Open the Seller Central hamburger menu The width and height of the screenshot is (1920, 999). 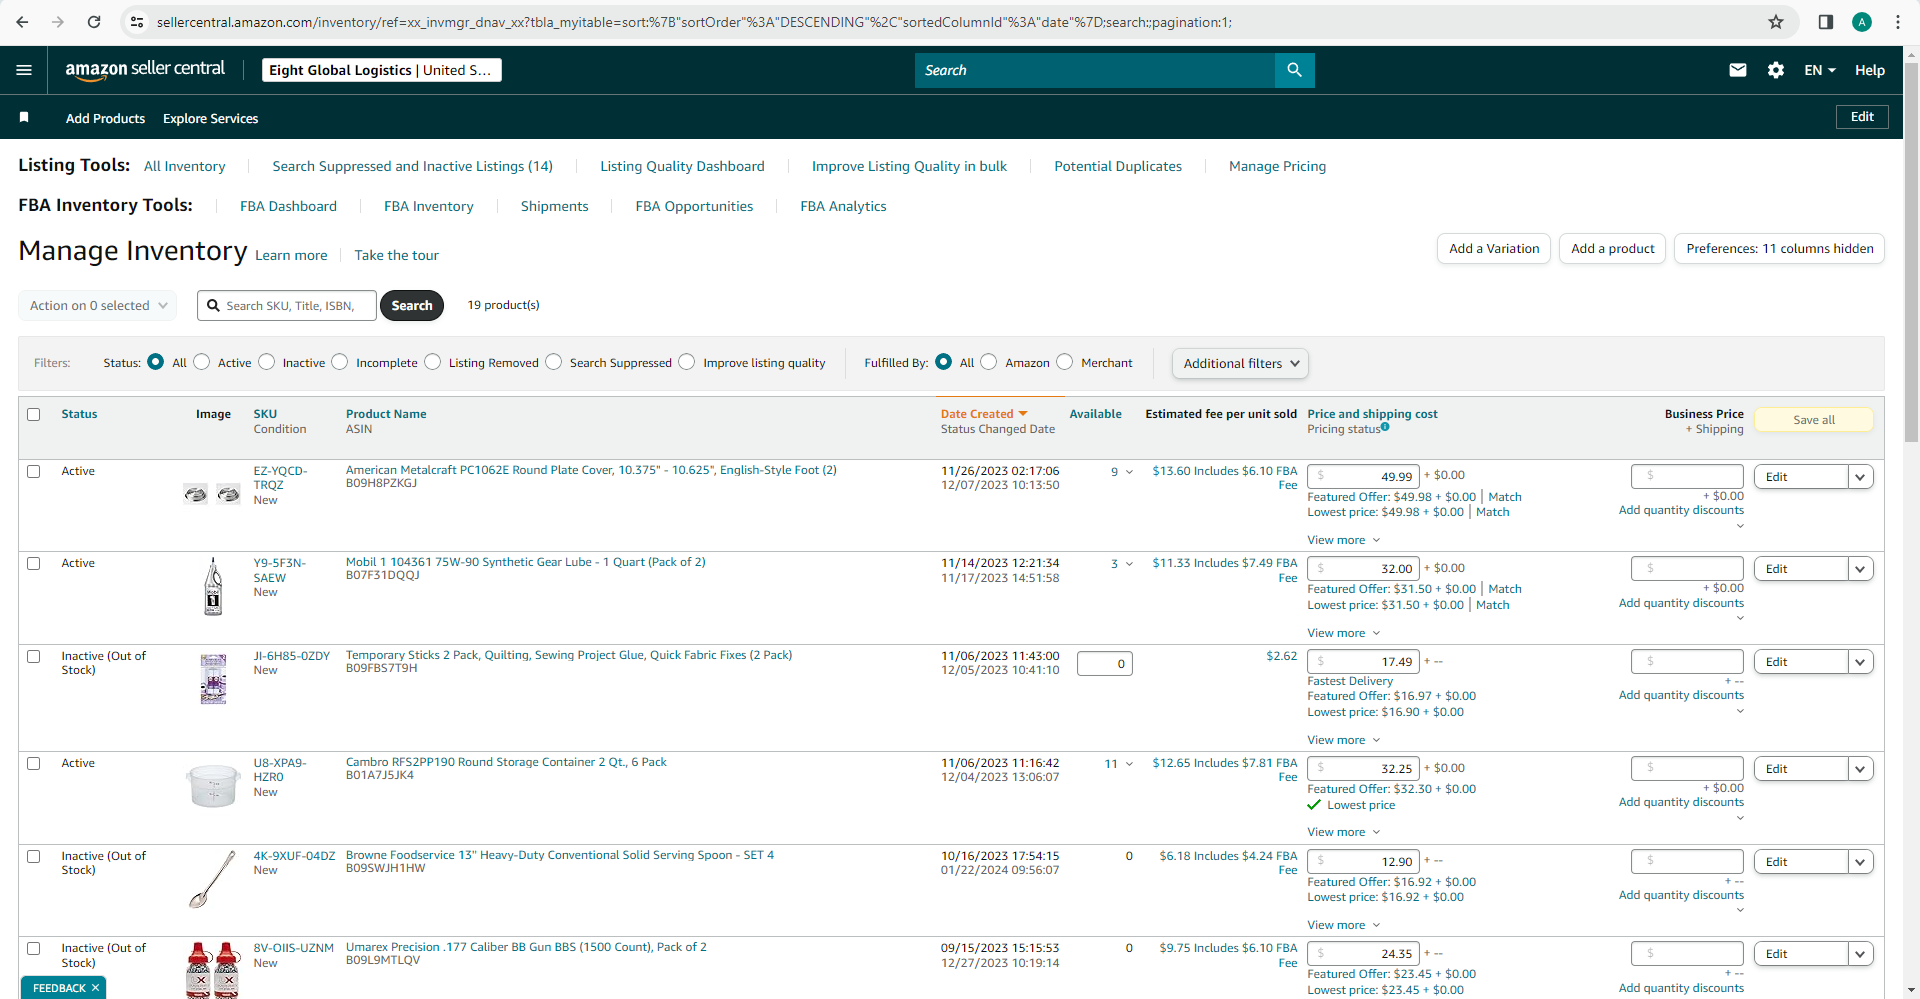coord(24,70)
